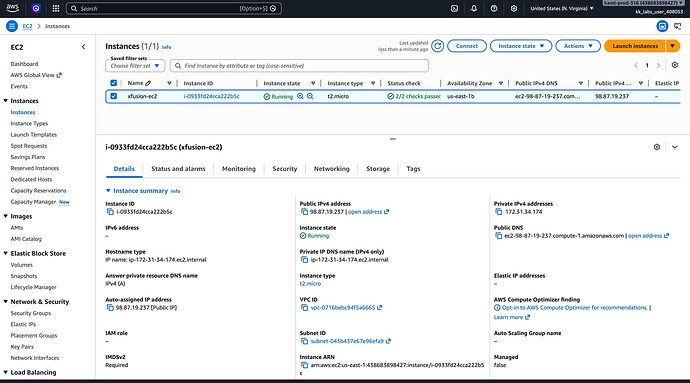The image size is (690, 383).
Task: Open instance ID link in table
Action: pyautogui.click(x=211, y=96)
